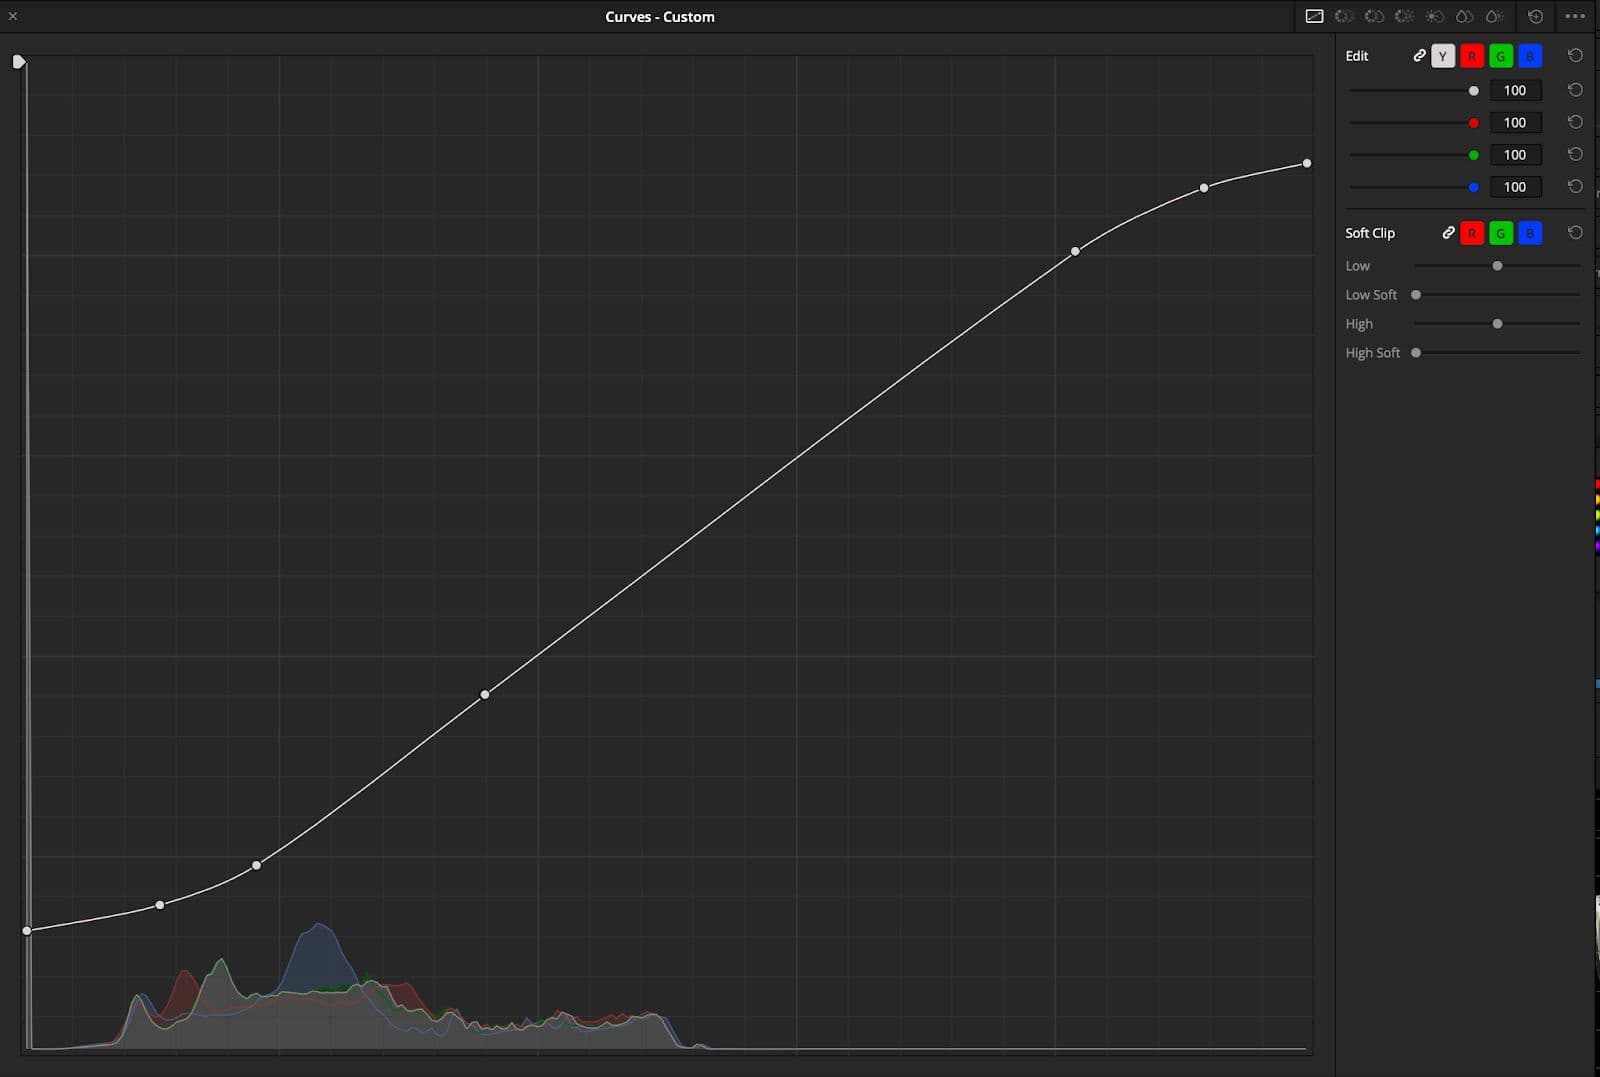1600x1077 pixels.
Task: Close the Curves panel with the X
Action: [x=13, y=16]
